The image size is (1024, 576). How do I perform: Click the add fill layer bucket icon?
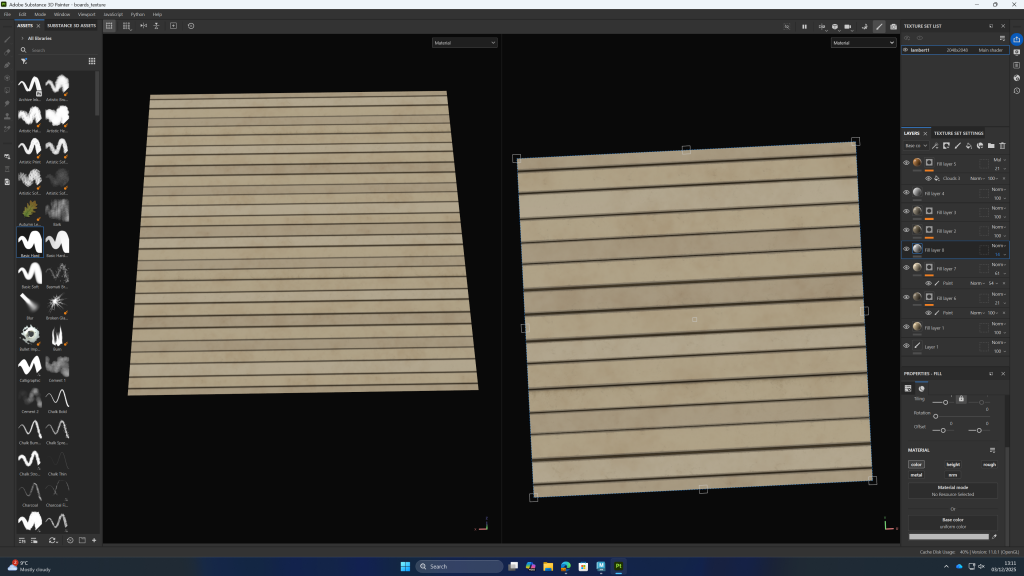tap(968, 146)
